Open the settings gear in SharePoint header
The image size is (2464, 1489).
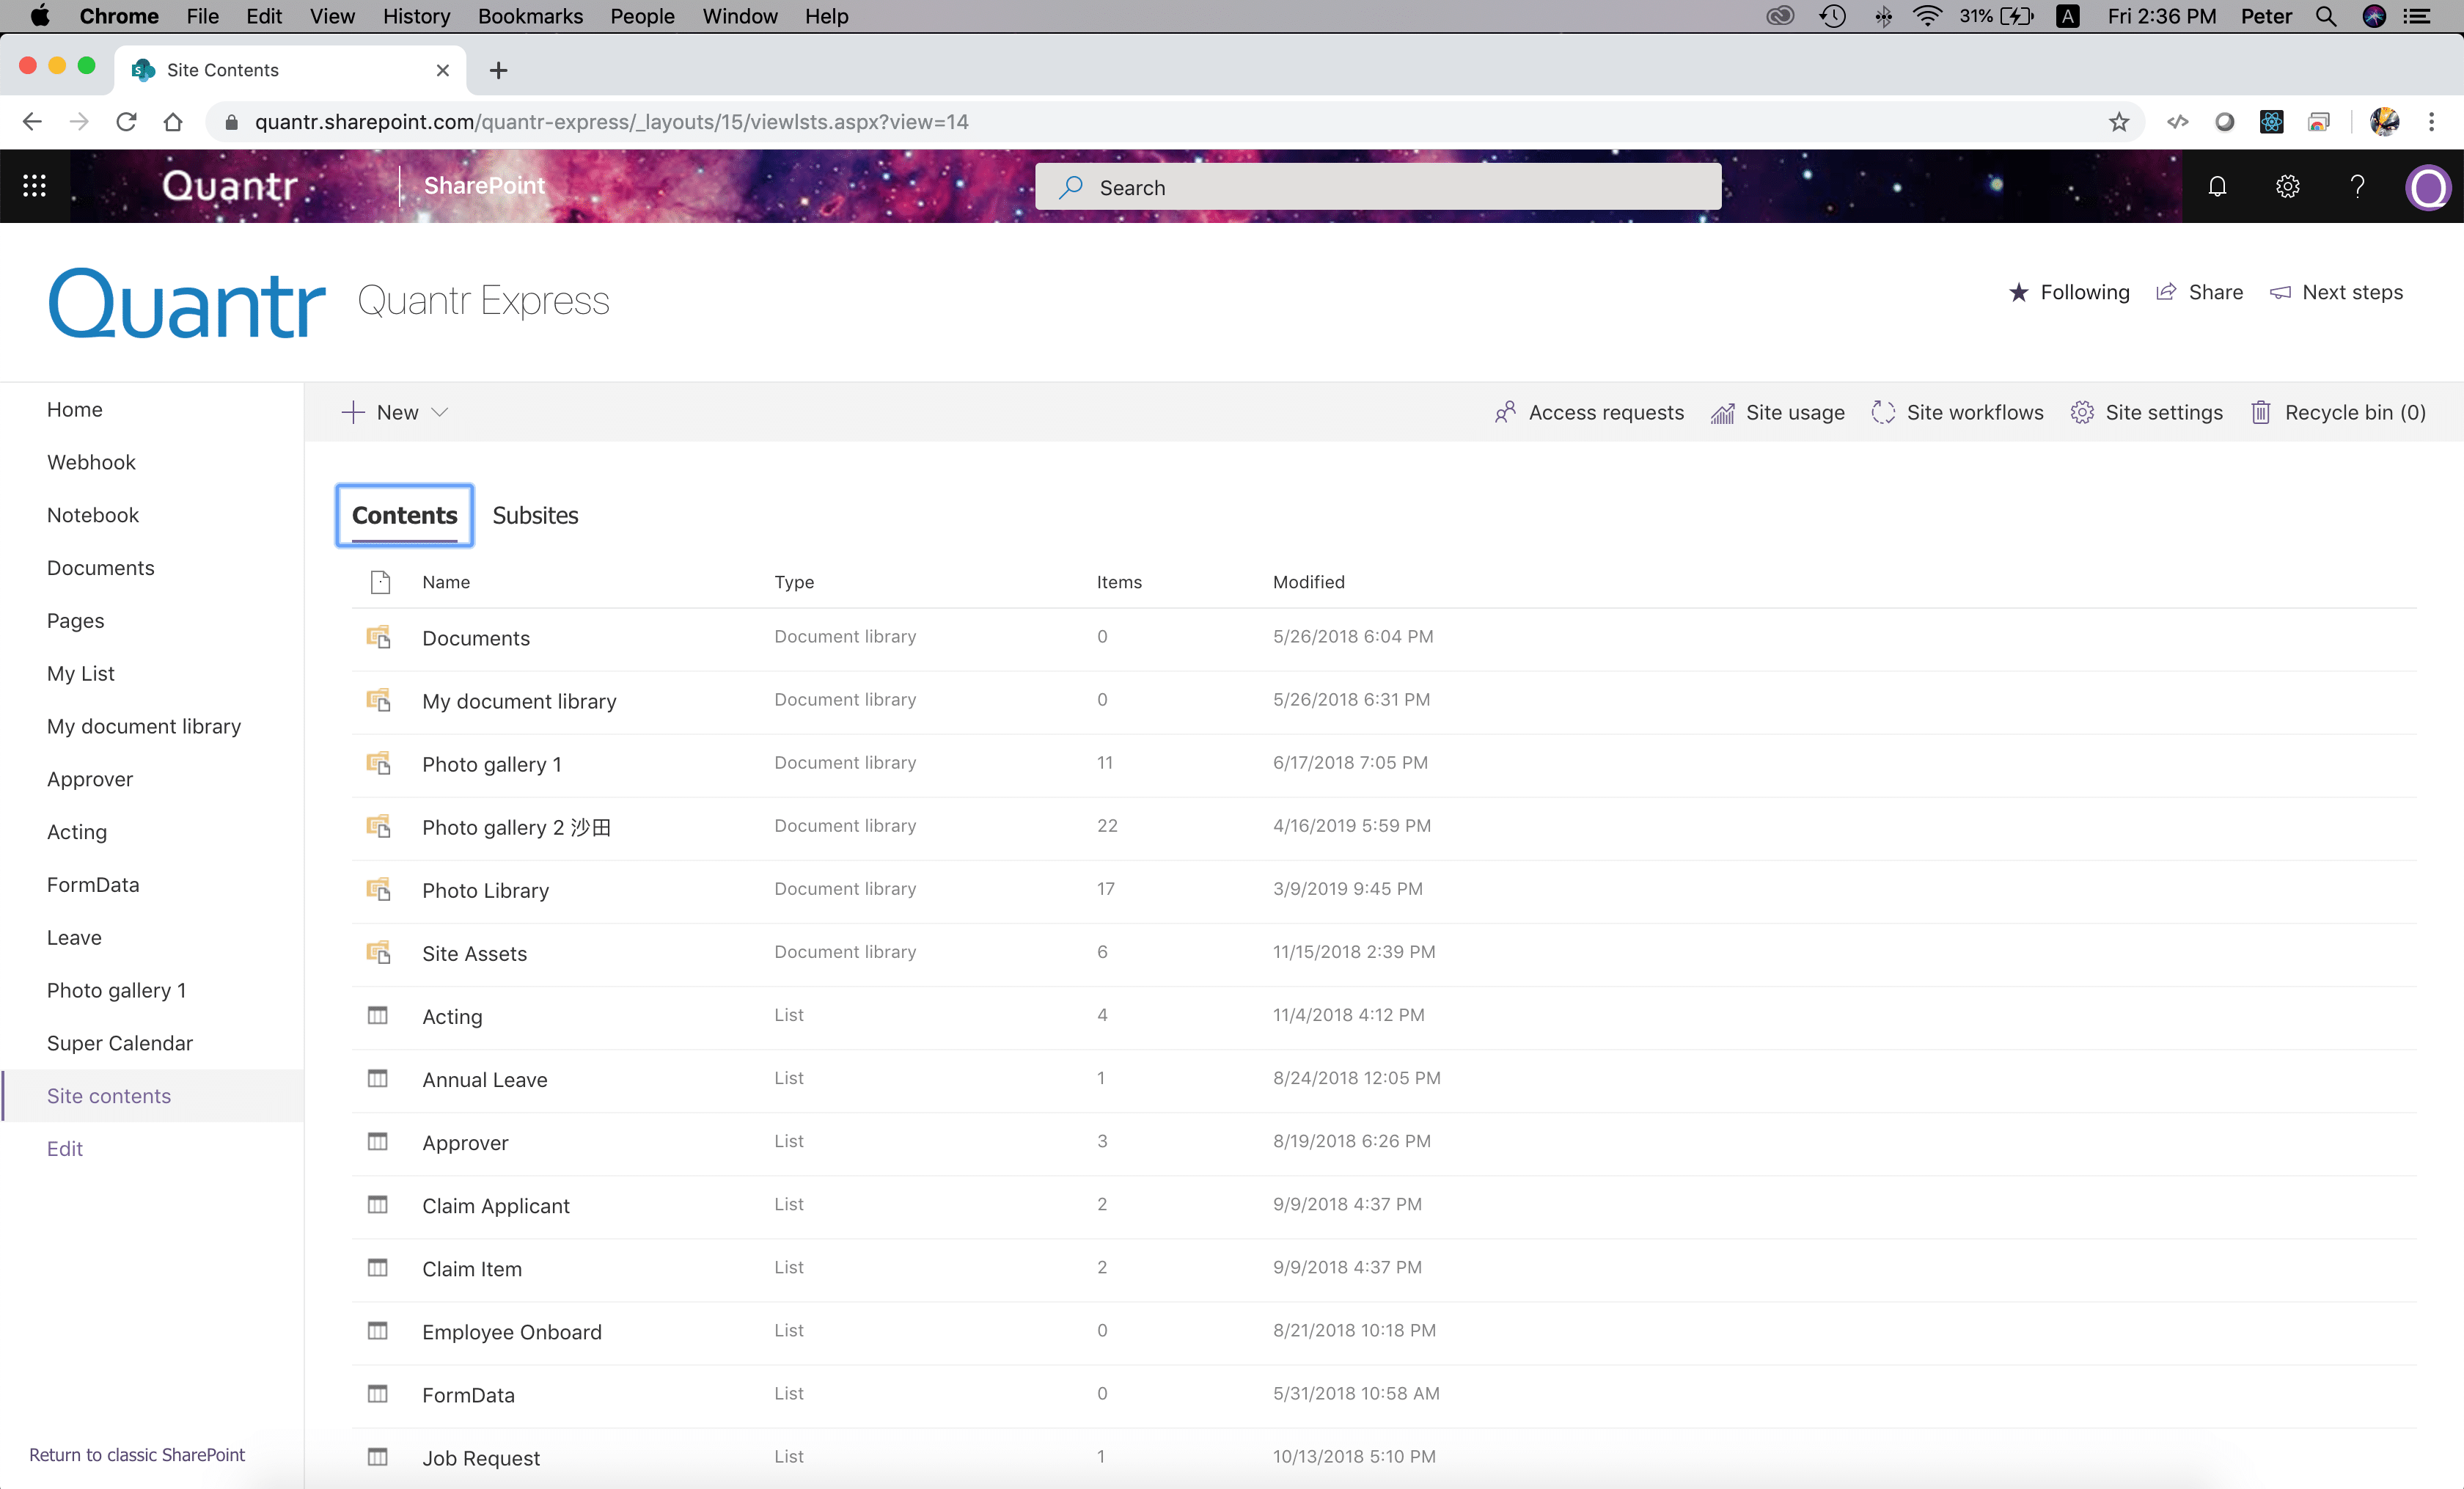[x=2287, y=186]
